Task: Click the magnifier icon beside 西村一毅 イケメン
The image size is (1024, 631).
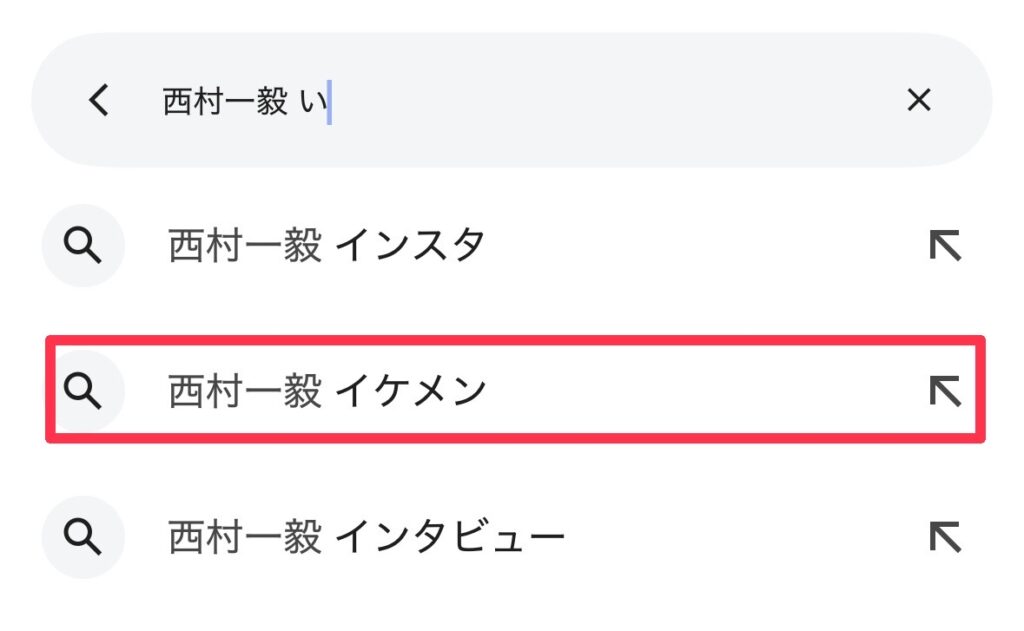Action: pyautogui.click(x=83, y=391)
